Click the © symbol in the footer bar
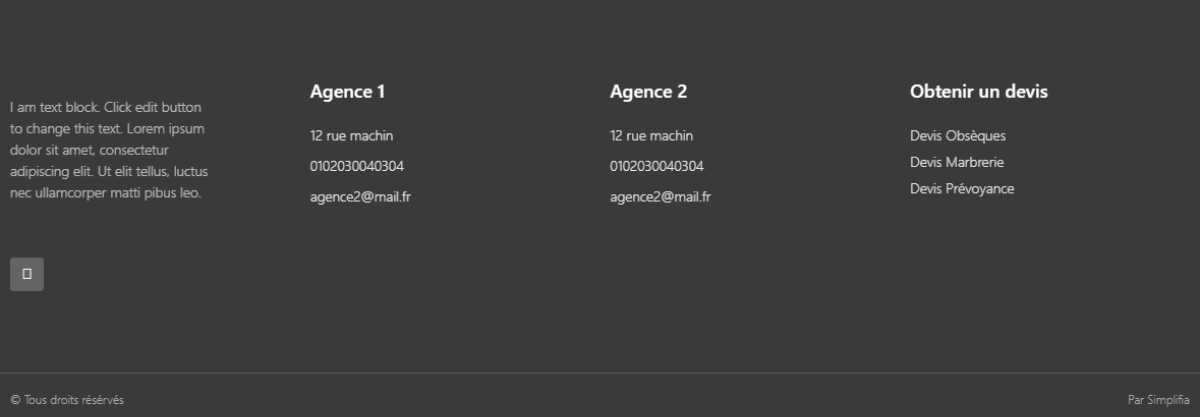Screen dimensions: 1200x417 pos(15,400)
